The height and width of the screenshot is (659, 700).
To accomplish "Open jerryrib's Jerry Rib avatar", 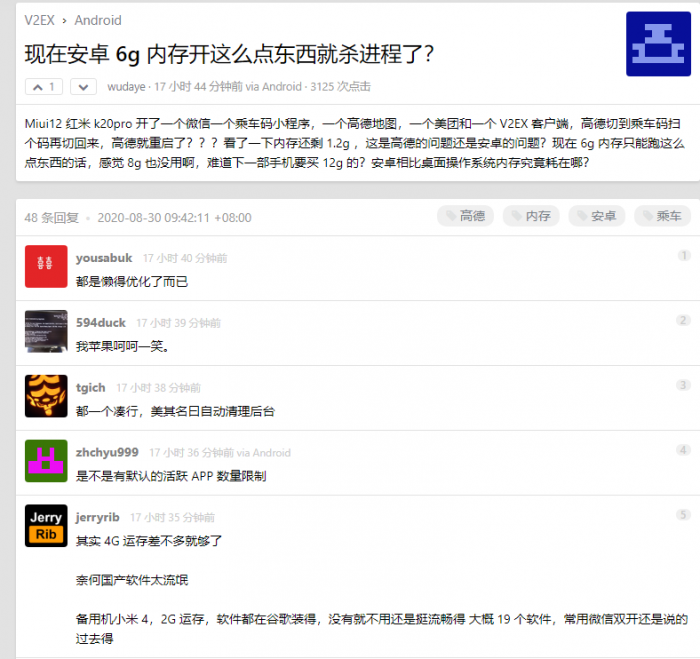I will coord(46,526).
